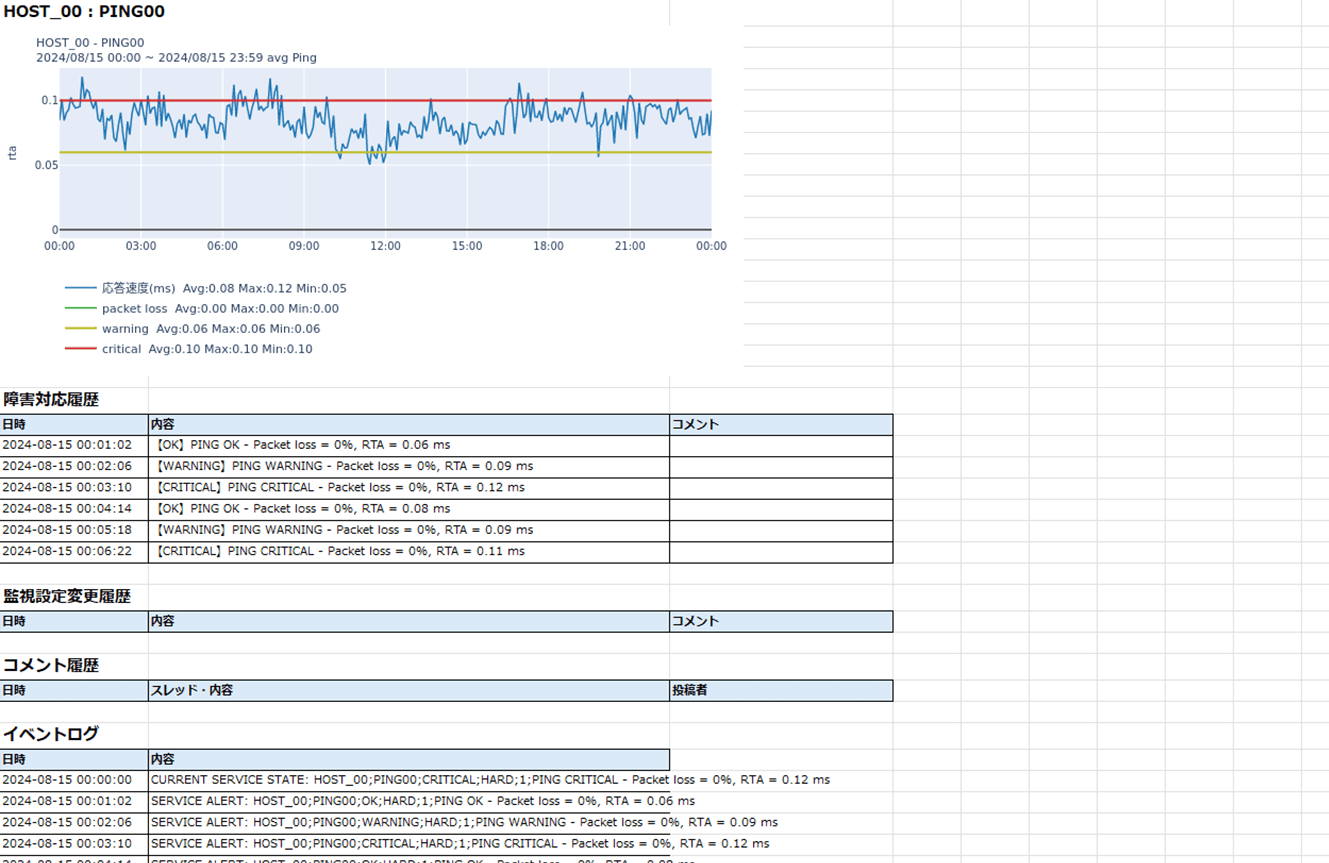Select the 日時 header under 監視設定変更履歴
1329x863 pixels.
[74, 622]
